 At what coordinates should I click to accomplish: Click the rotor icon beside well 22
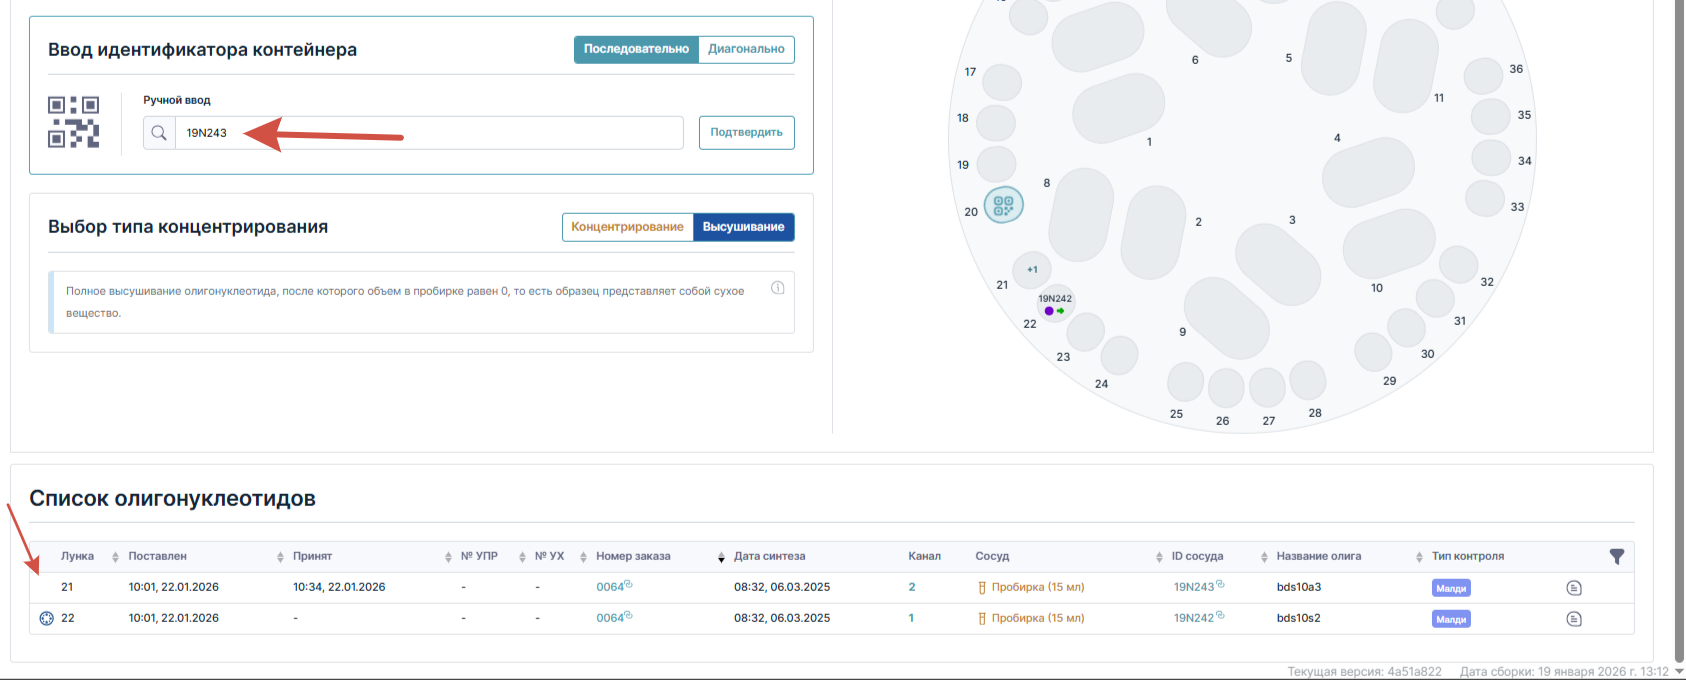[x=46, y=618]
